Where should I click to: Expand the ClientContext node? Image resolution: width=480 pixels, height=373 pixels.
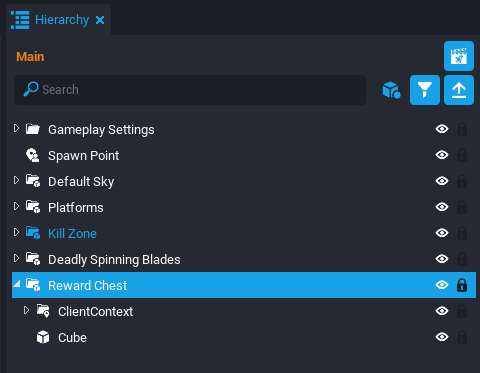(x=26, y=310)
